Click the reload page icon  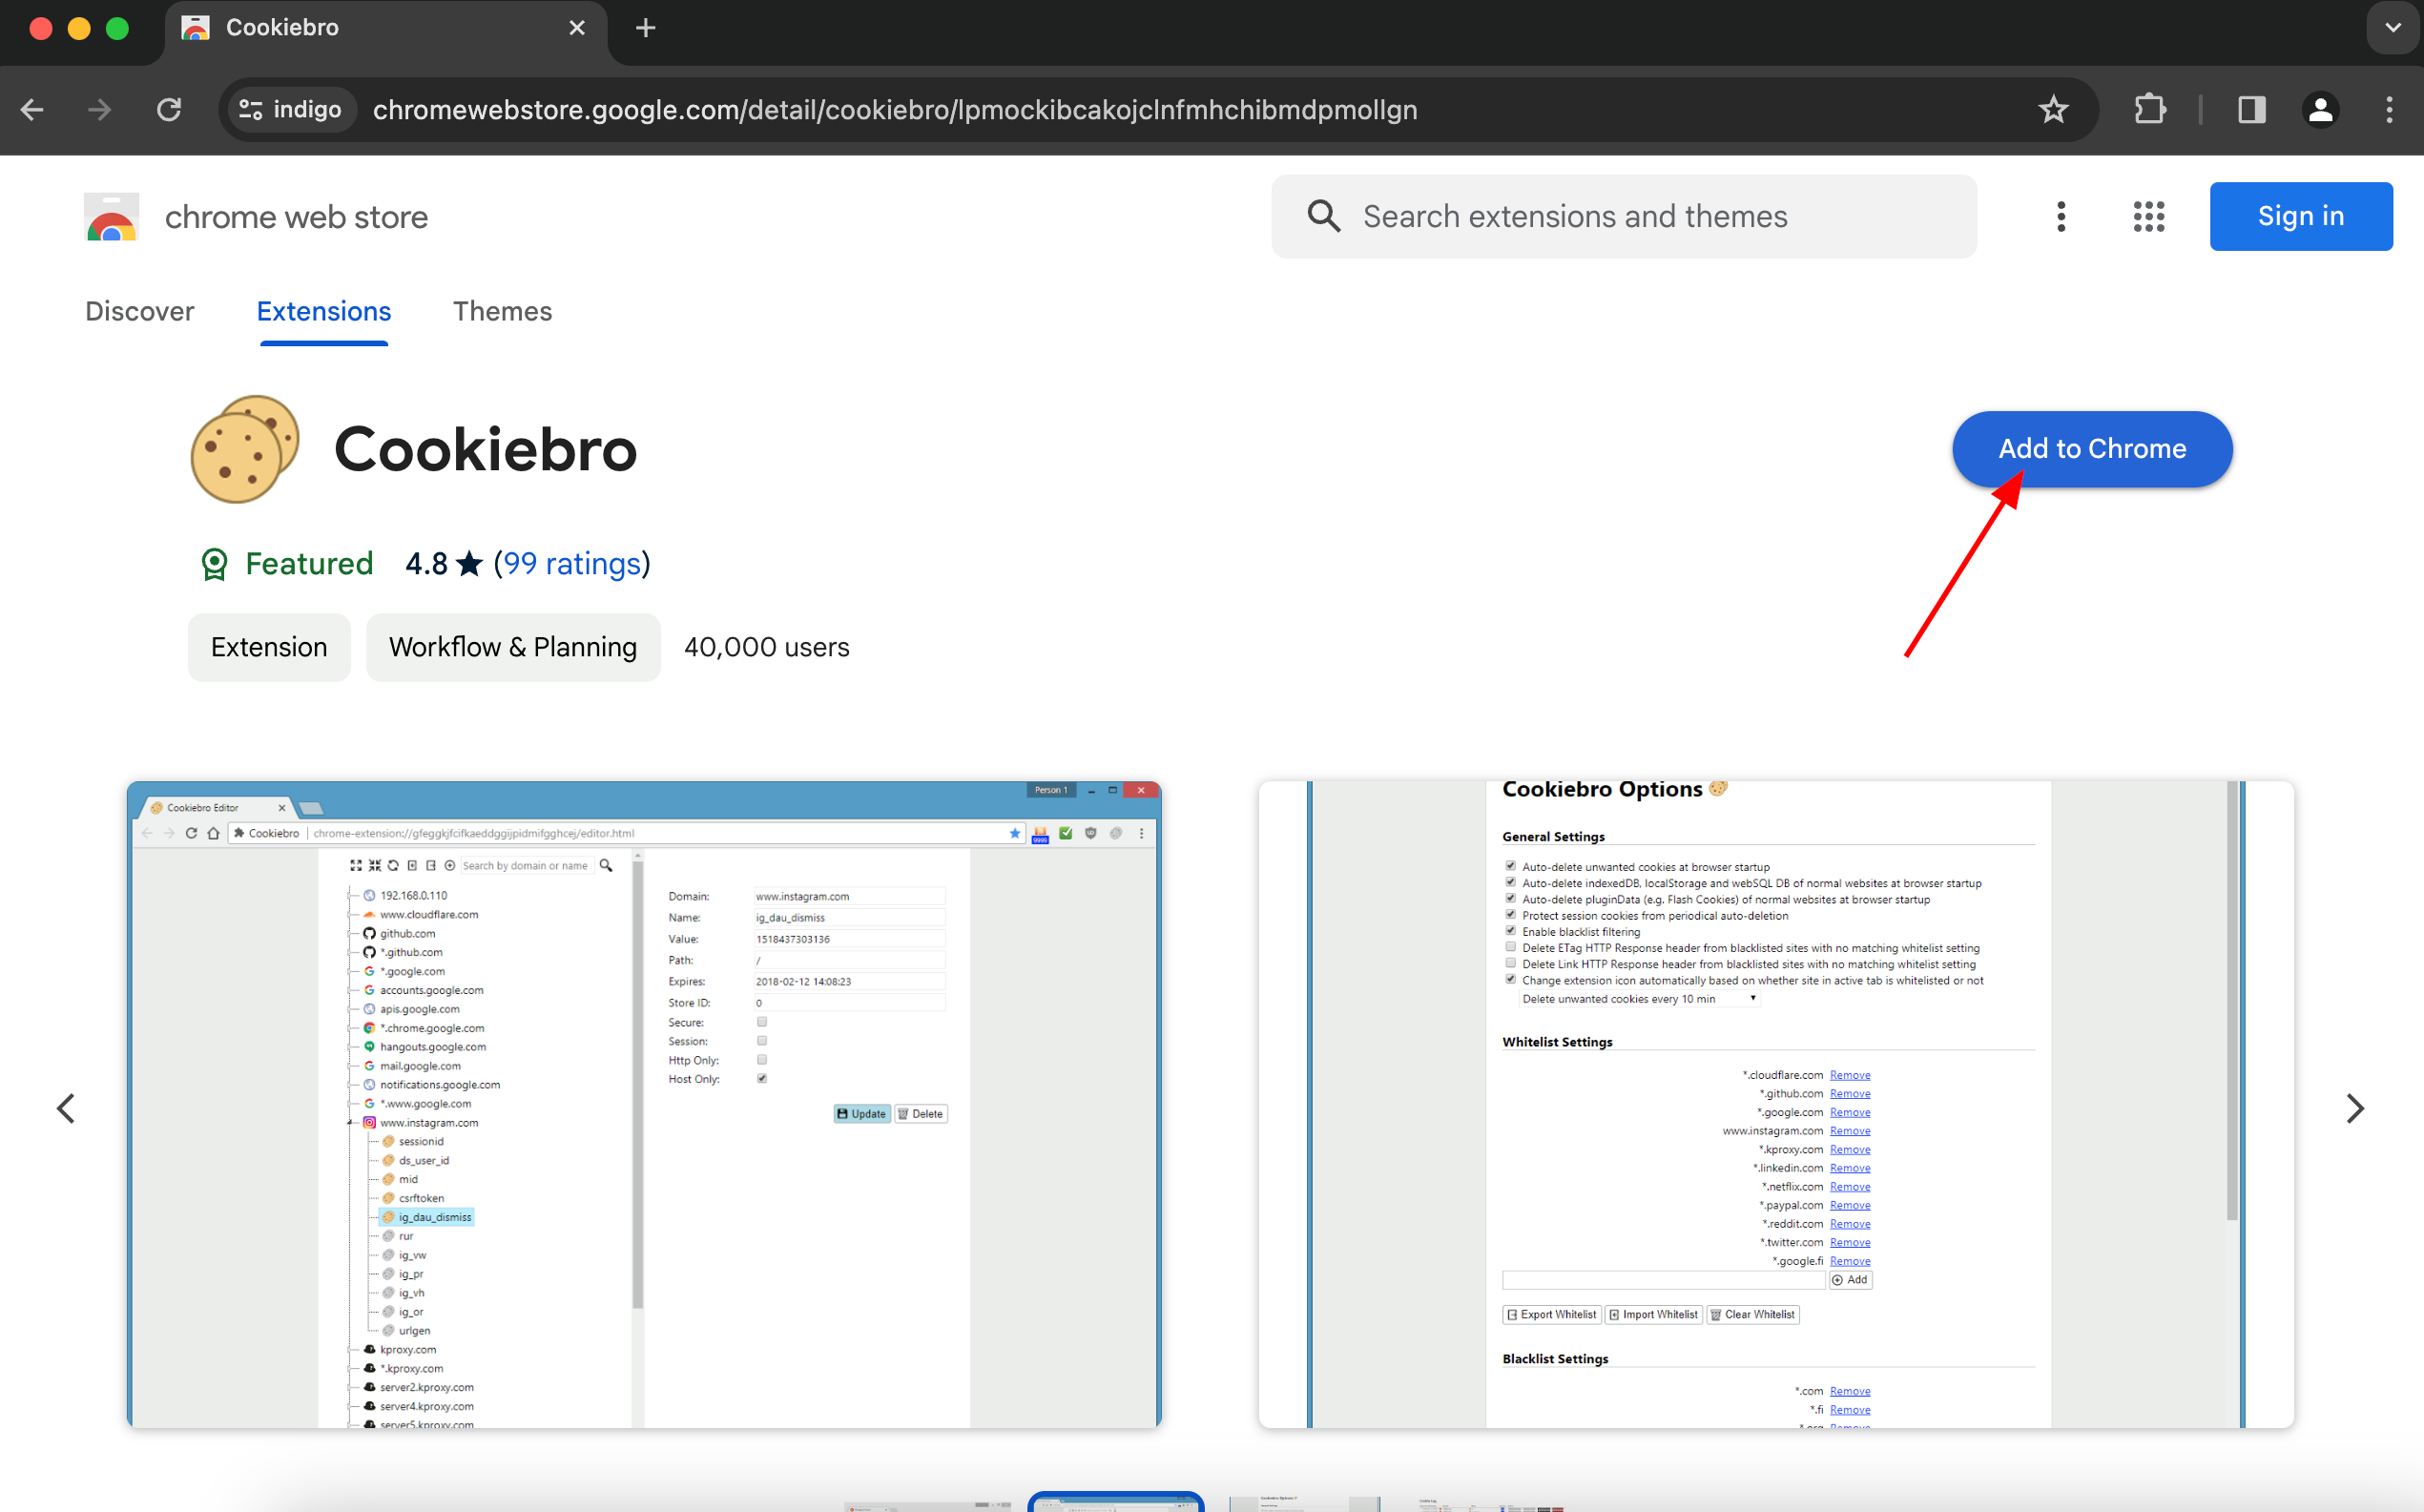(x=169, y=109)
